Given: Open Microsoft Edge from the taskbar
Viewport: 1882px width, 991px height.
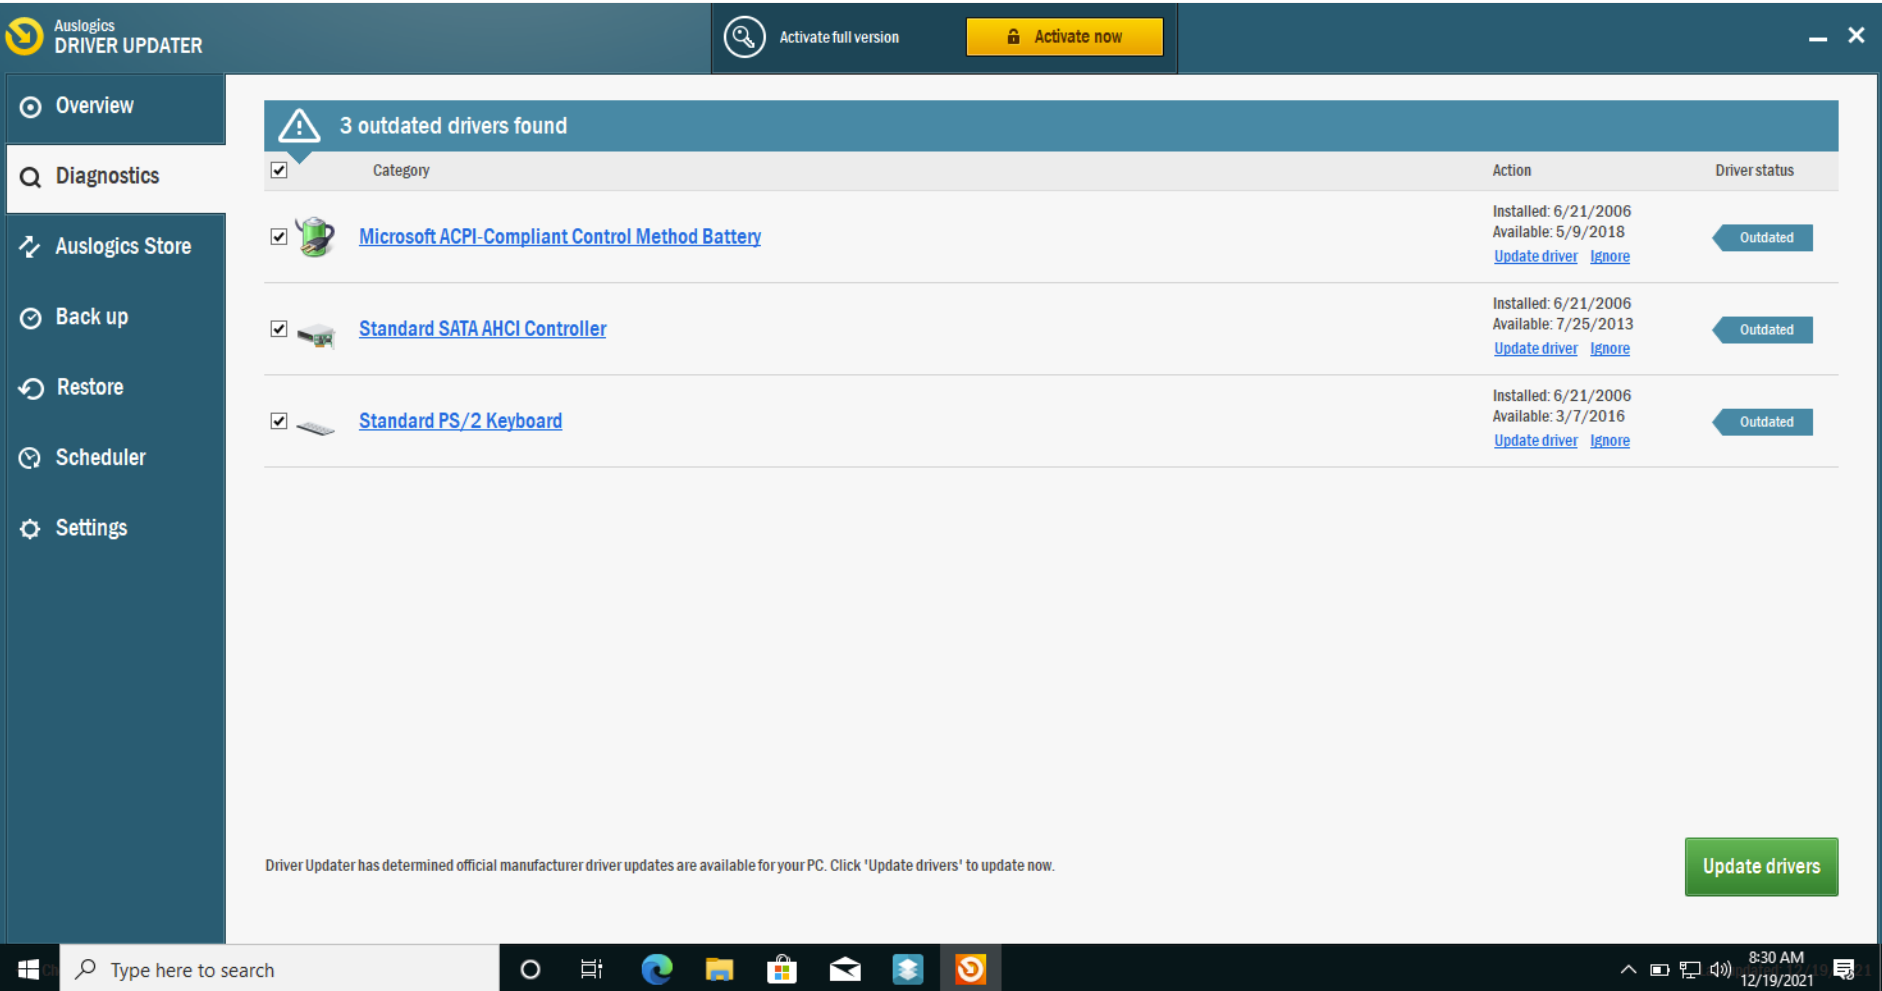Looking at the screenshot, I should click(657, 969).
